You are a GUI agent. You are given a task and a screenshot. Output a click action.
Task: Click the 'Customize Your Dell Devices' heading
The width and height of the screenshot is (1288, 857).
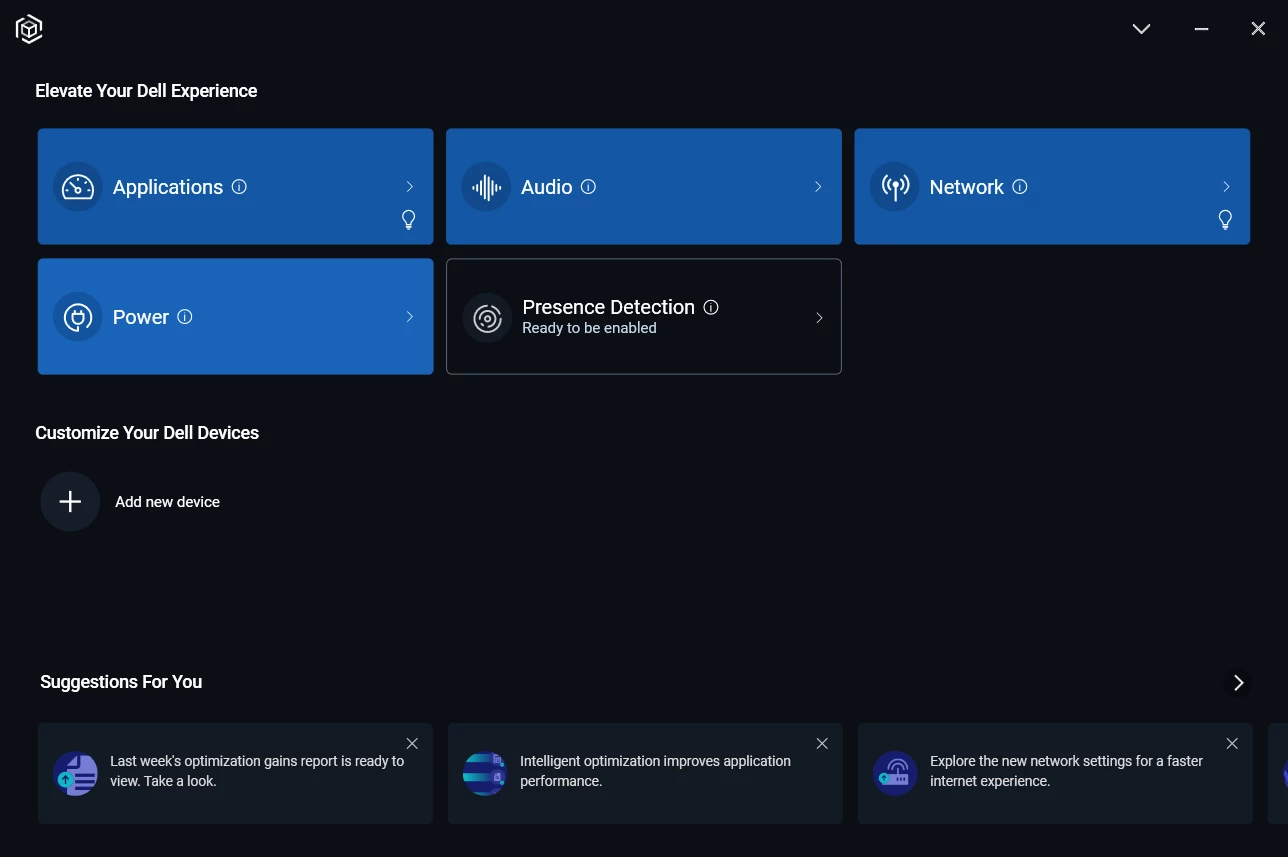[x=147, y=433]
